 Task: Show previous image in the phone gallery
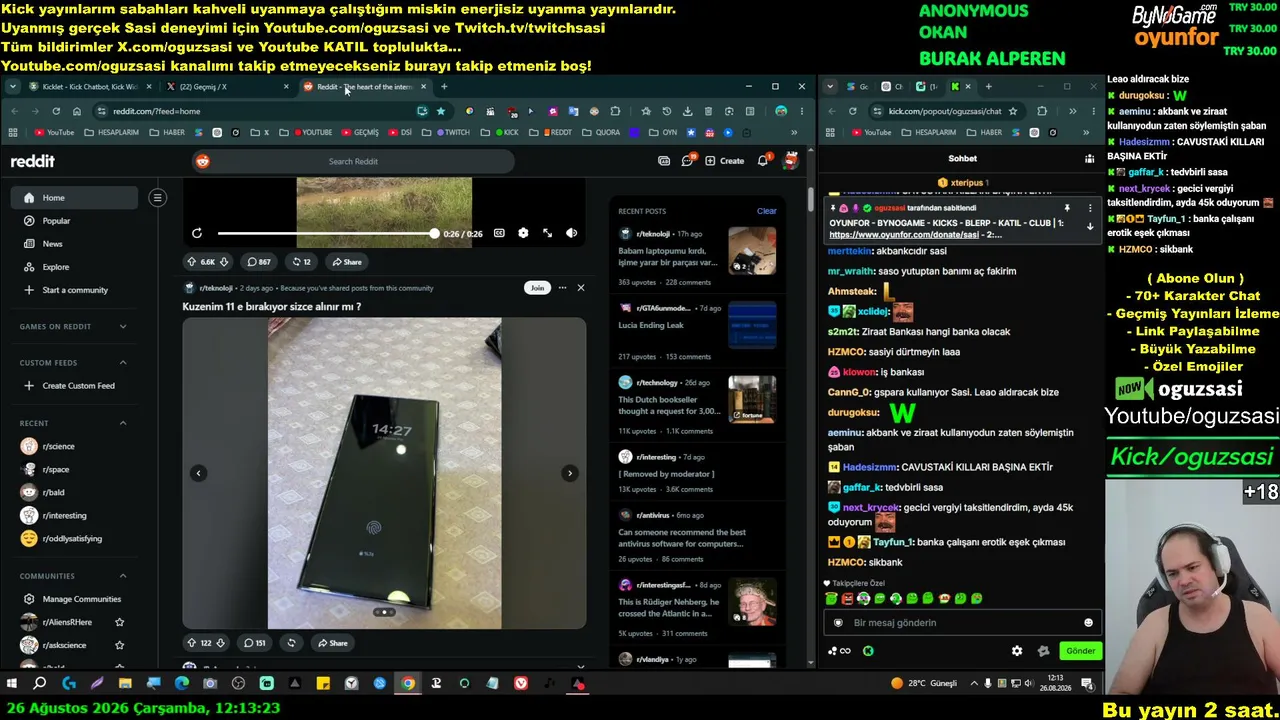coord(198,473)
